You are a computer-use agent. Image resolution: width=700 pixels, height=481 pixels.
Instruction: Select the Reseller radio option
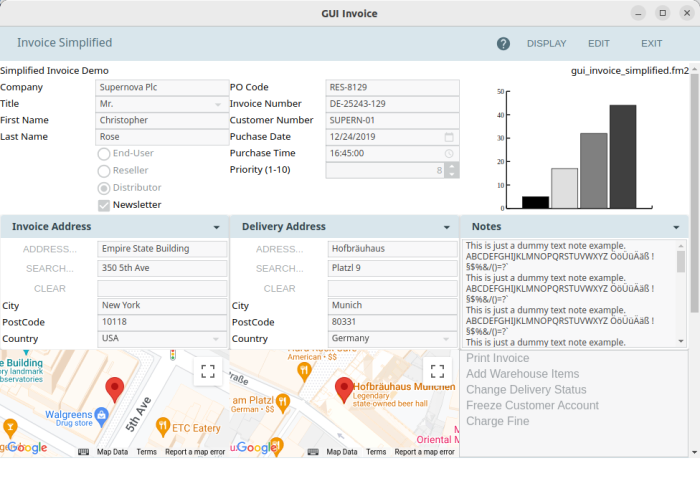104,171
